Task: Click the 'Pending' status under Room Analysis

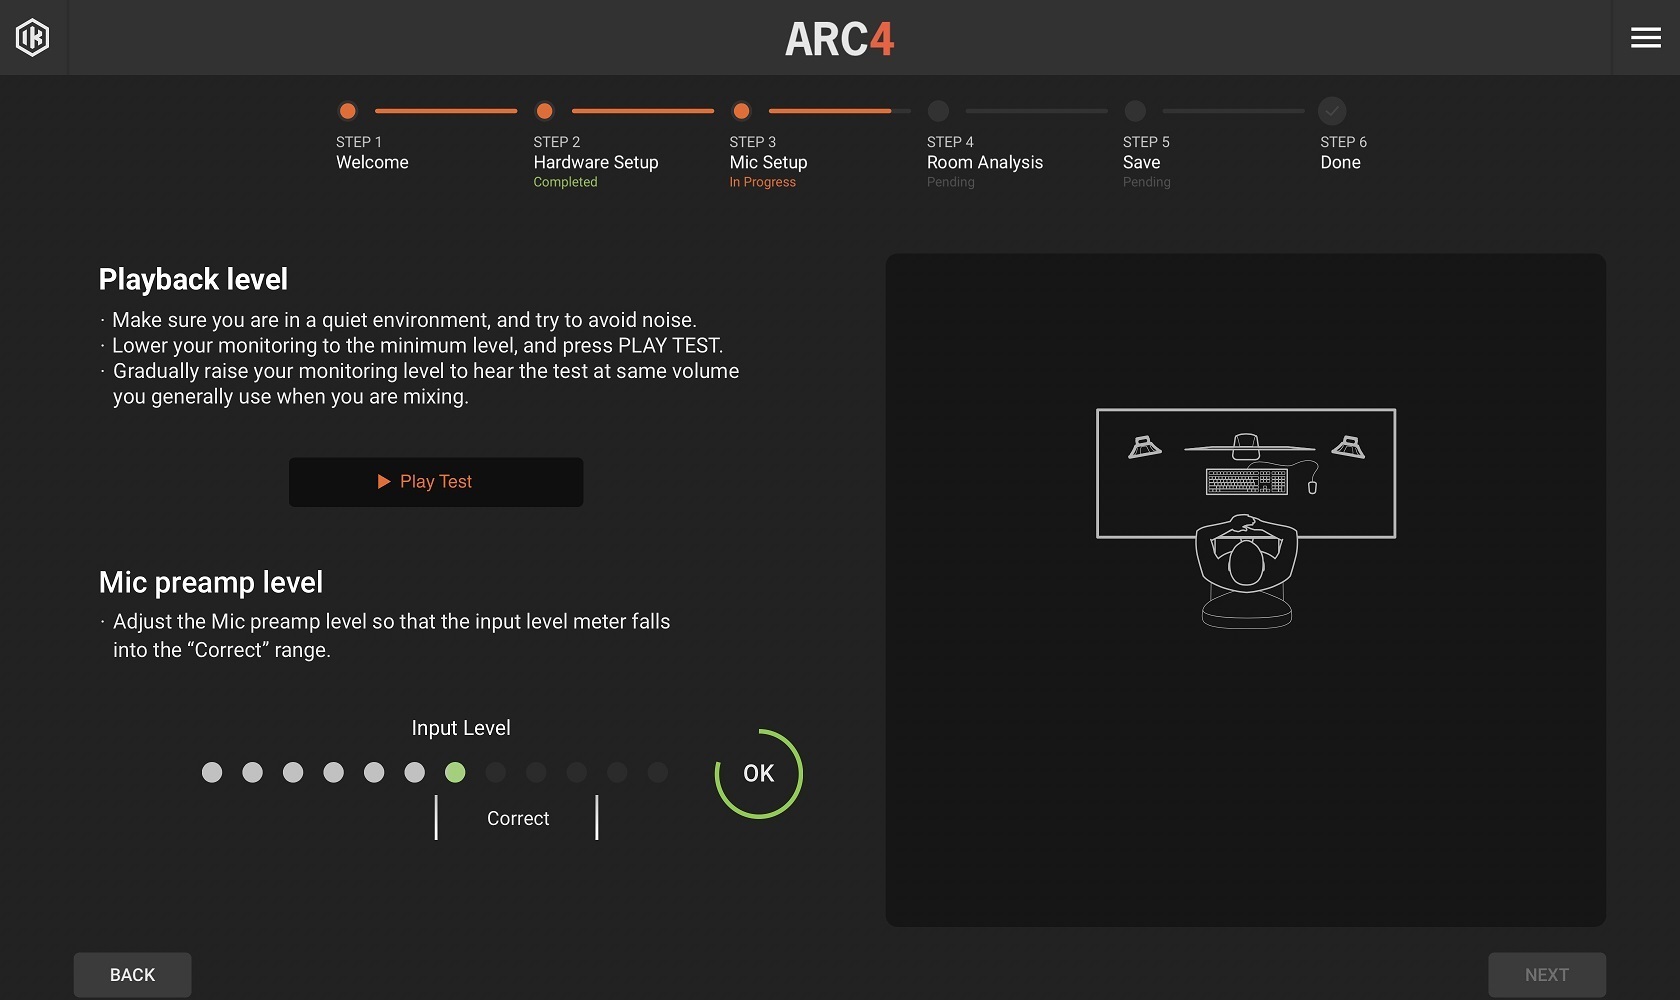Action: 951,182
